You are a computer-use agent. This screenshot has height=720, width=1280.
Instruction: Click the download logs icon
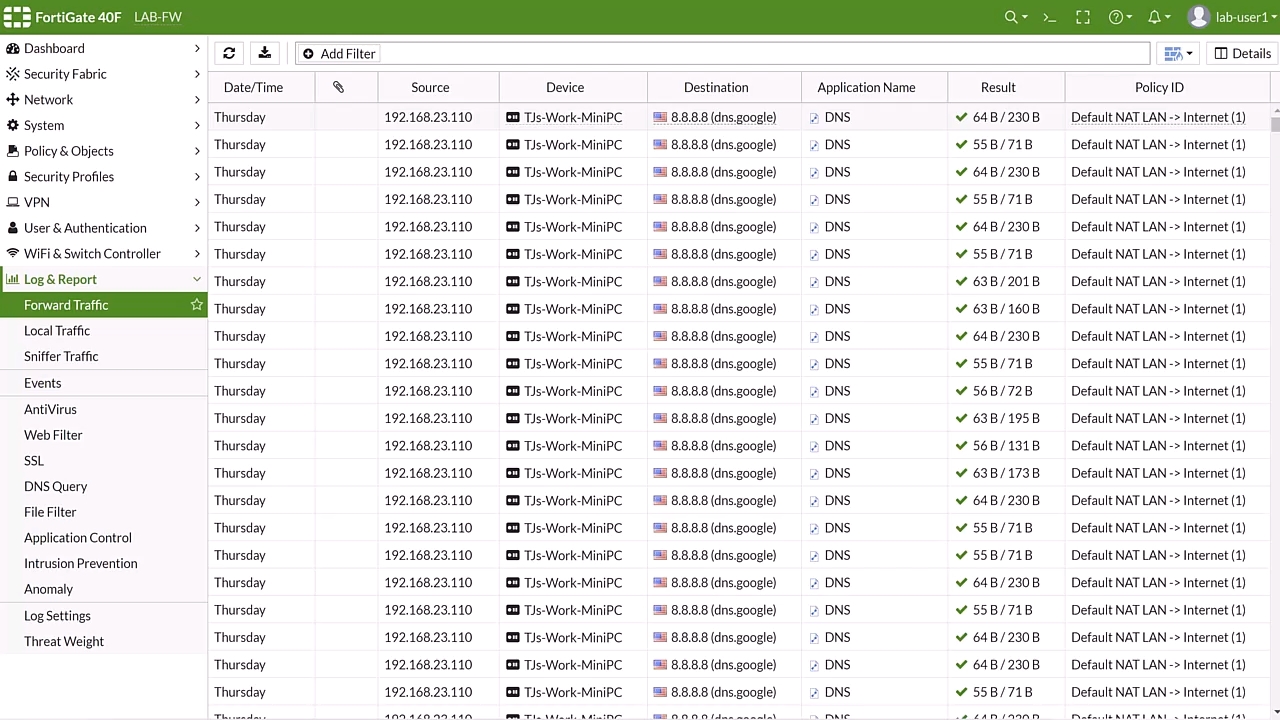264,53
